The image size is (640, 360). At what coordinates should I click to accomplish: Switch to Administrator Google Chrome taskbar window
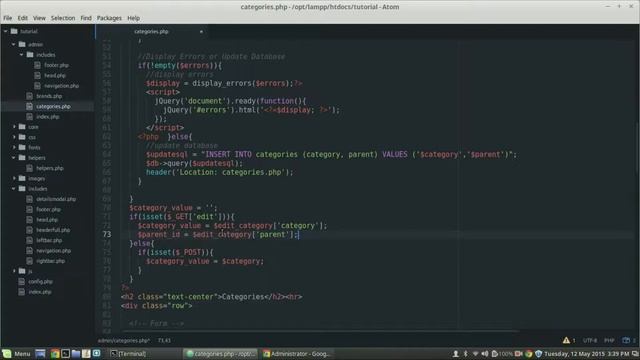pos(297,353)
